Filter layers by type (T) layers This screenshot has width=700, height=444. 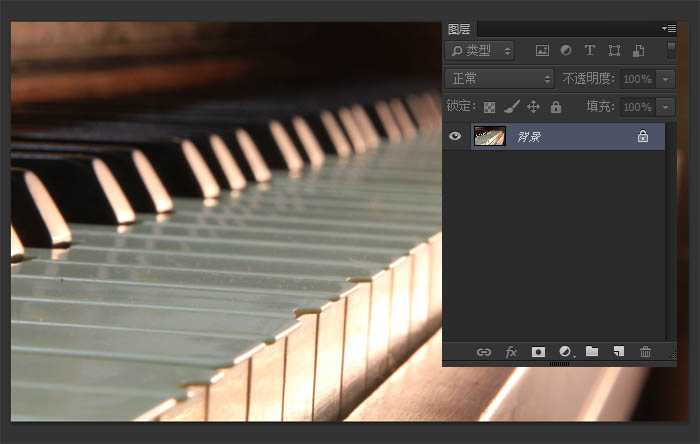[x=589, y=50]
